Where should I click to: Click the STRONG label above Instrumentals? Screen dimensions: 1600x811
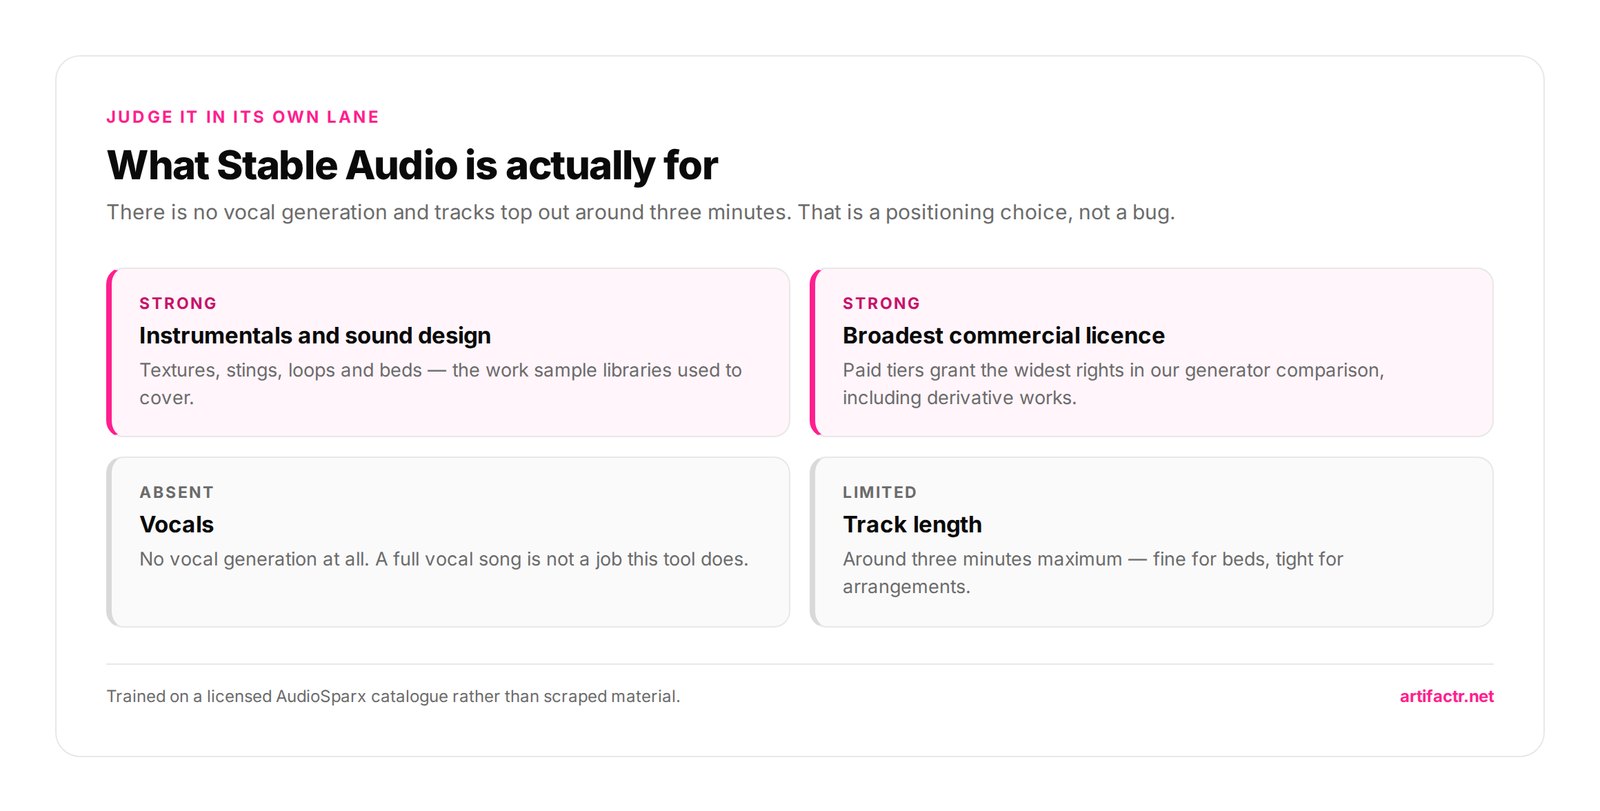tap(178, 303)
